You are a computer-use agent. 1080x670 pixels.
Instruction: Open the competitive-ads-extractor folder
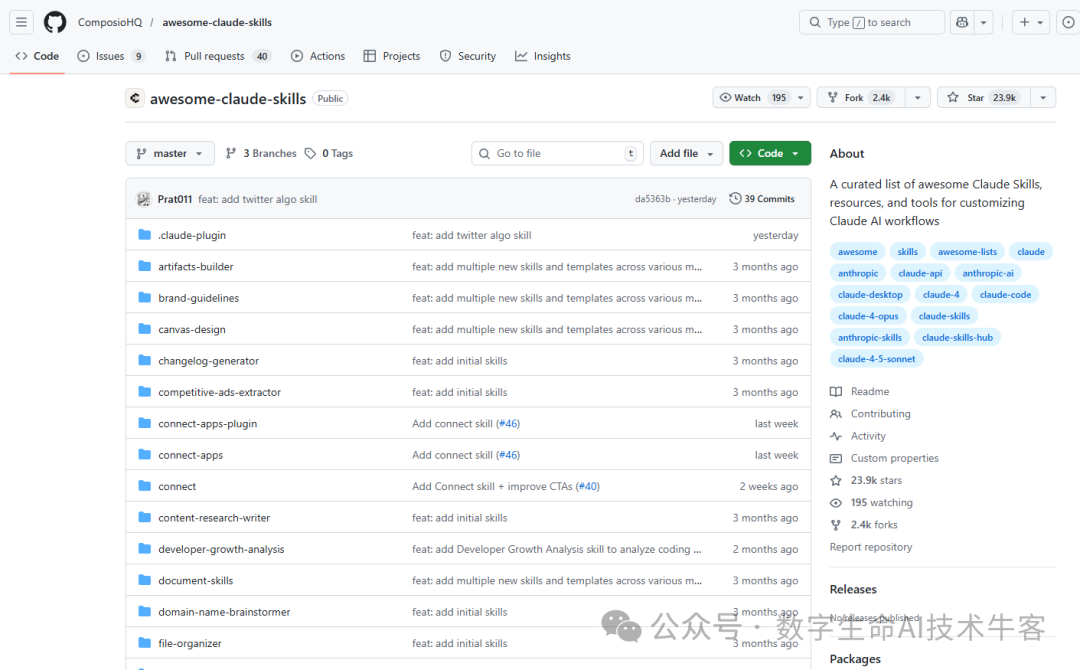click(219, 392)
